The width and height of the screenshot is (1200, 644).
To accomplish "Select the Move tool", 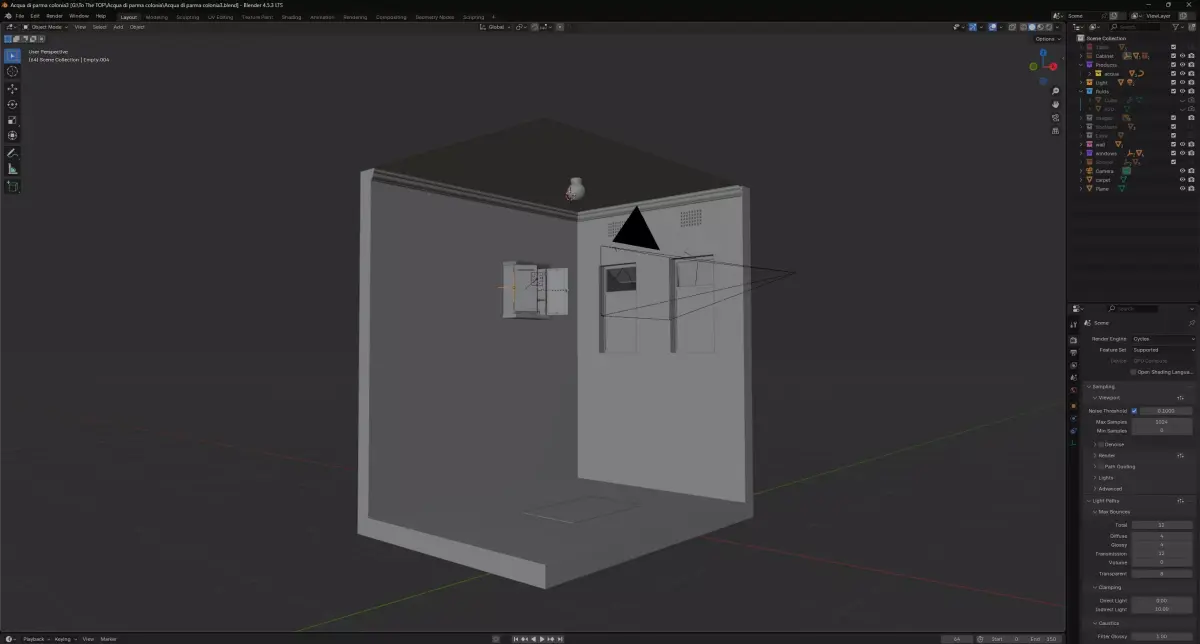I will pos(13,89).
